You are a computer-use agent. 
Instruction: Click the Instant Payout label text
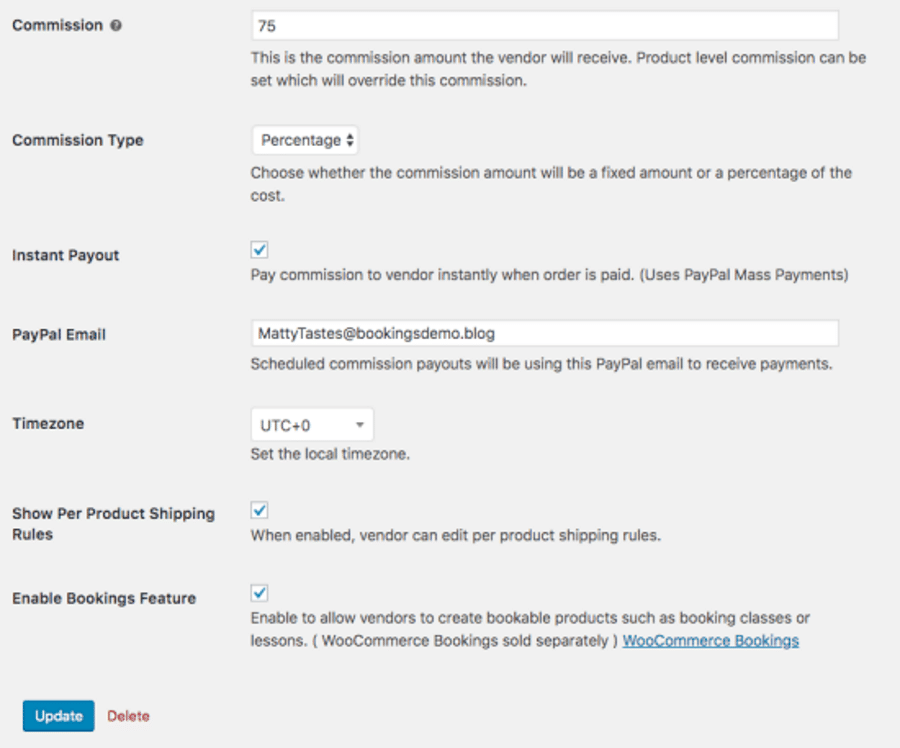pyautogui.click(x=66, y=256)
